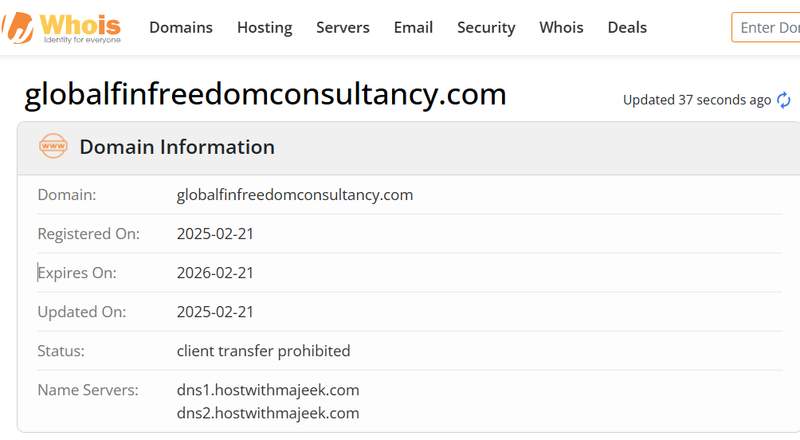Click the Enter Domain search field
The height and width of the screenshot is (440, 800).
(766, 28)
